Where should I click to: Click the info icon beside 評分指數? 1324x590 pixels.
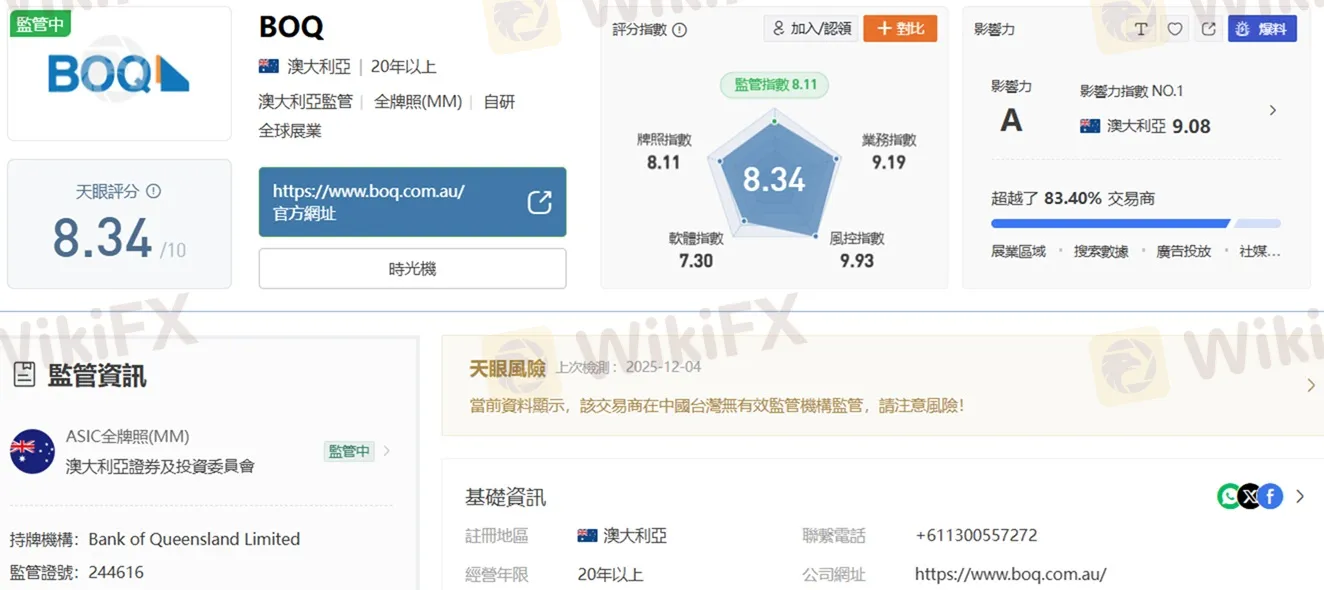tap(681, 29)
